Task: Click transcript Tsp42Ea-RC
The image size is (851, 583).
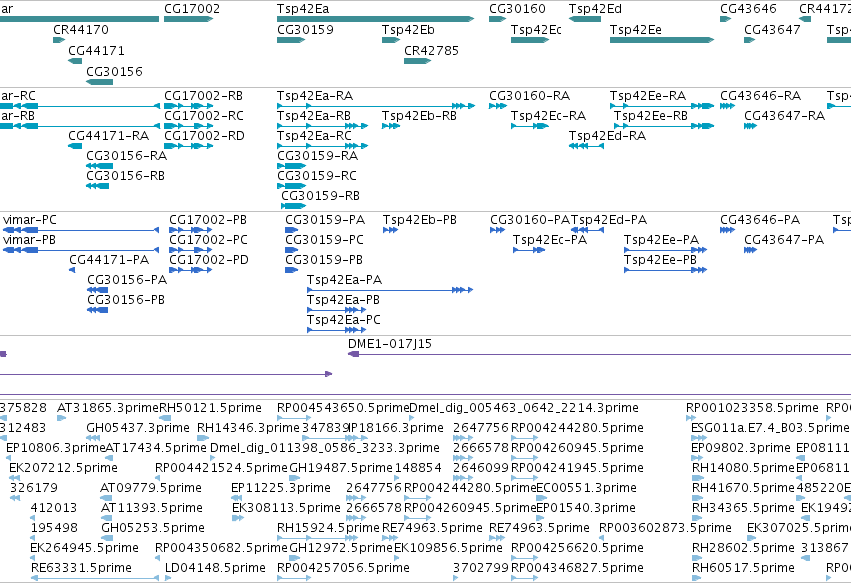Action: coord(322,146)
